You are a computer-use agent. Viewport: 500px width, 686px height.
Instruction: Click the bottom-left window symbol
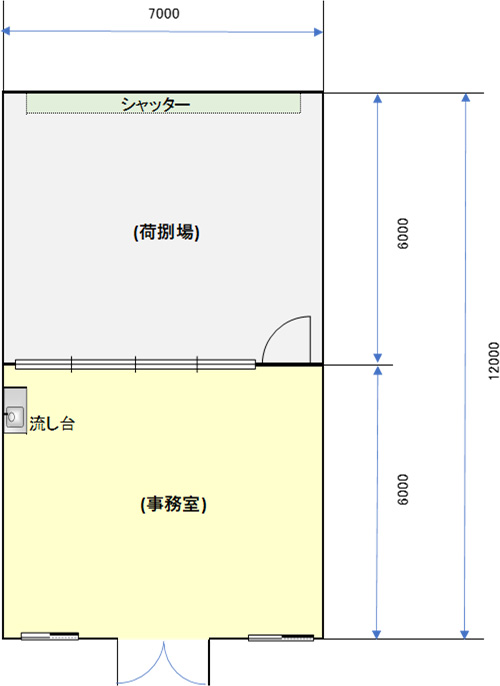click(x=50, y=636)
